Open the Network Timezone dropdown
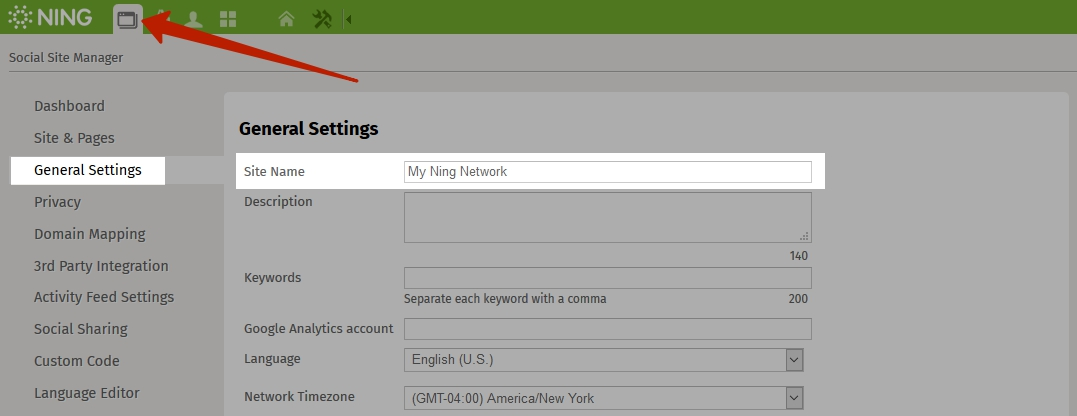The height and width of the screenshot is (416, 1077). (603, 398)
